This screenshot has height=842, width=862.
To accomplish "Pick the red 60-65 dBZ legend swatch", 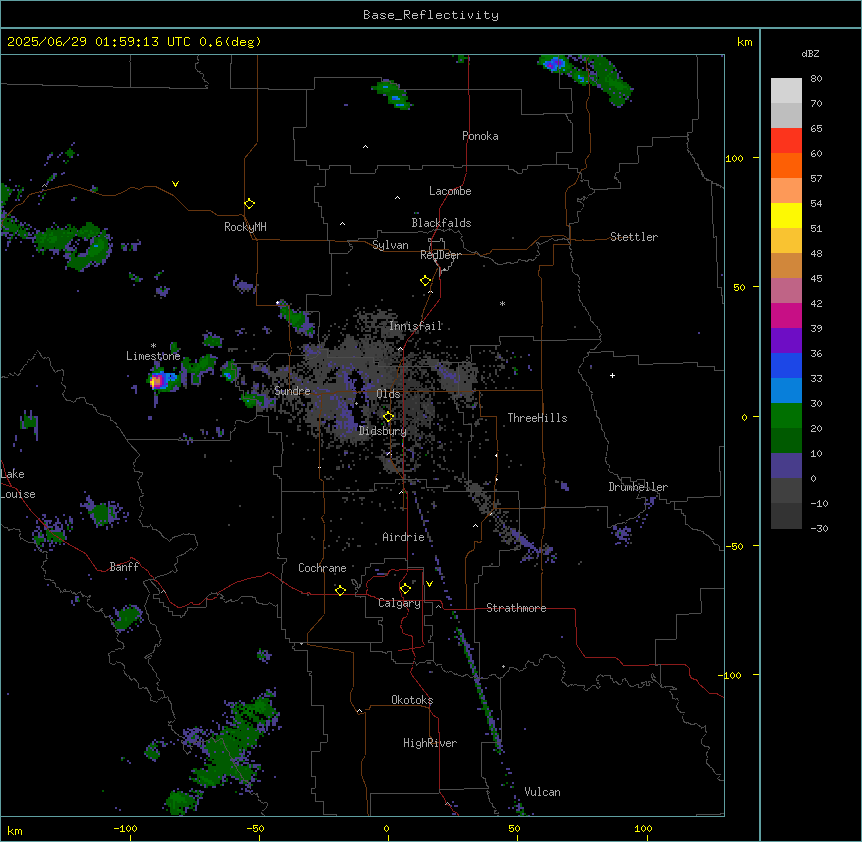I will pos(786,140).
